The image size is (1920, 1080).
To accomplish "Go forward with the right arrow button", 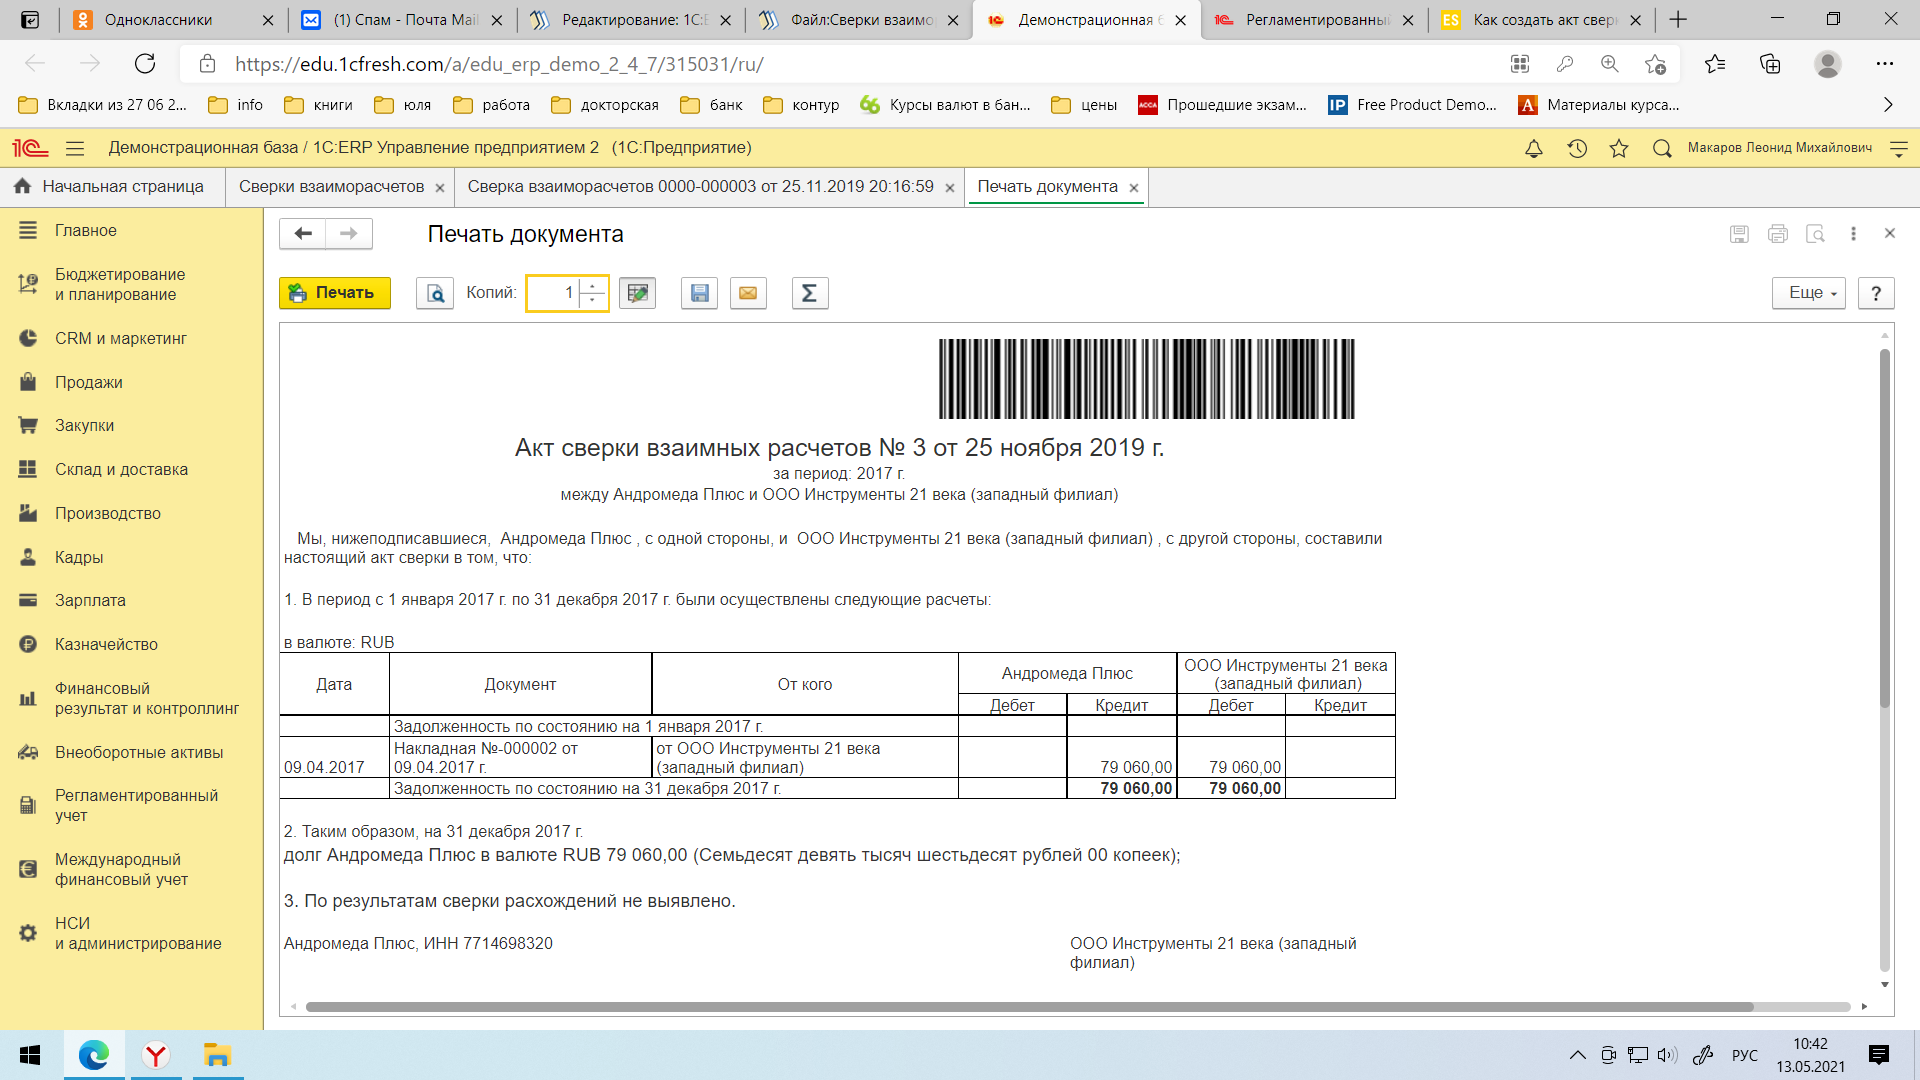I will coord(349,233).
